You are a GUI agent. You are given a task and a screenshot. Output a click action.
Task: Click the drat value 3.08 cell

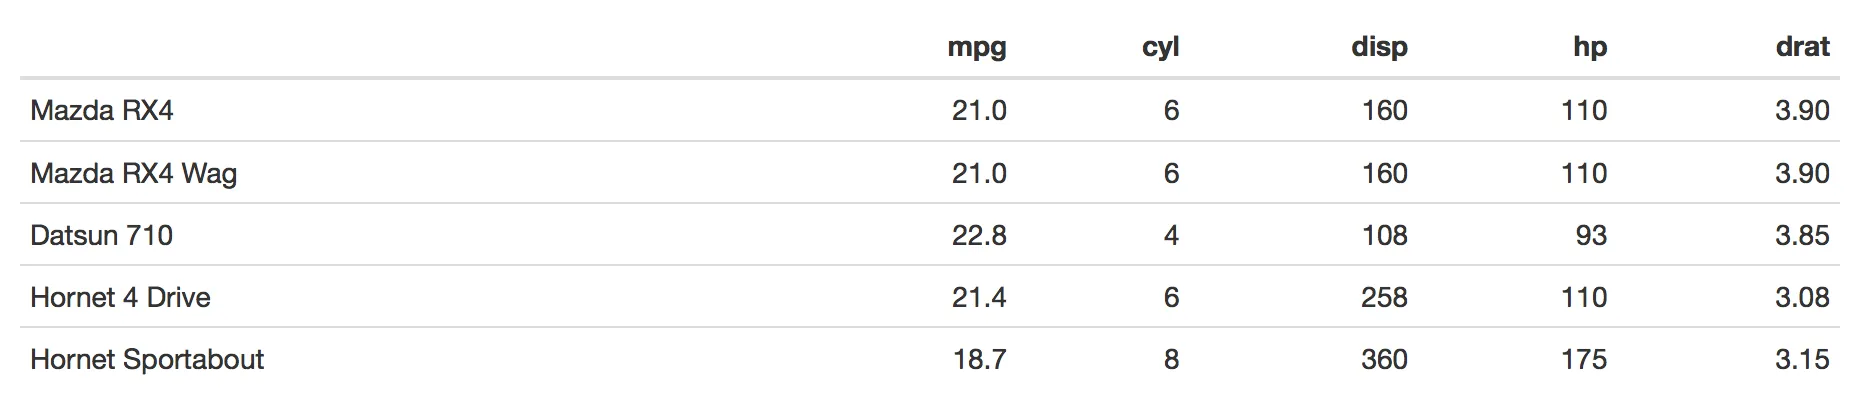pyautogui.click(x=1802, y=297)
